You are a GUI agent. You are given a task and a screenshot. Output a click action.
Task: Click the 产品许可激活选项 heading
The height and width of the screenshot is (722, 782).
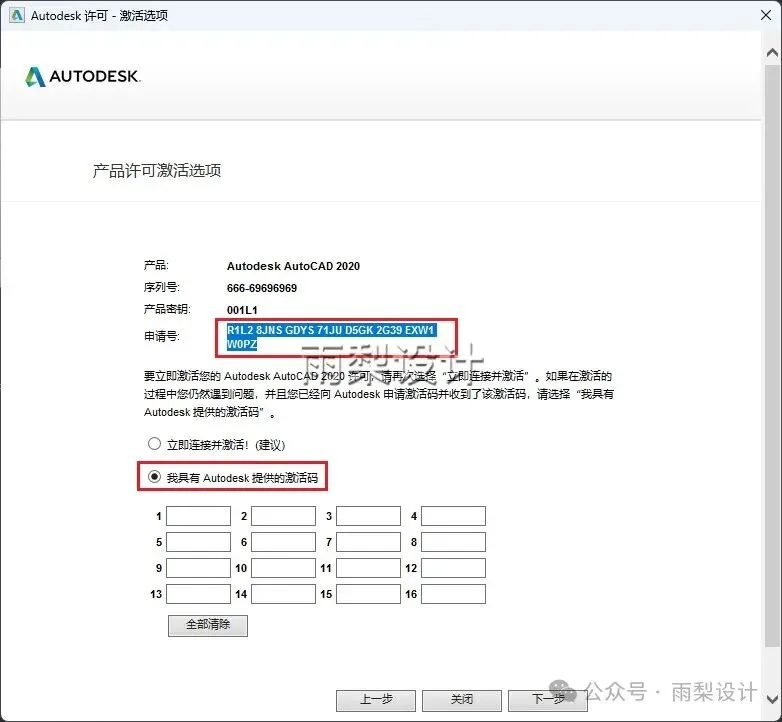point(157,171)
